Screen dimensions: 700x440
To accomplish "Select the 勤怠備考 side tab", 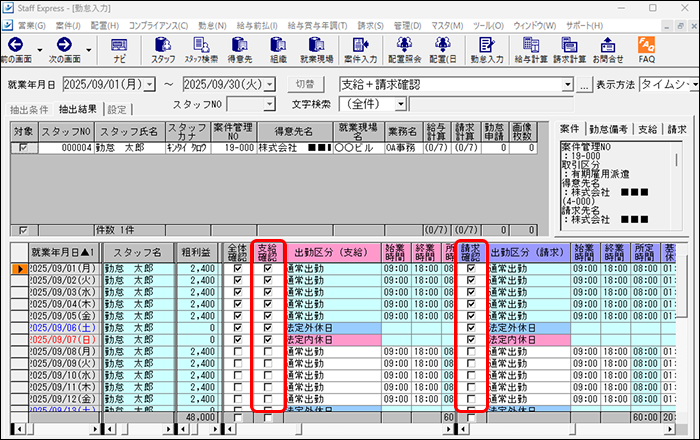I will pos(608,129).
